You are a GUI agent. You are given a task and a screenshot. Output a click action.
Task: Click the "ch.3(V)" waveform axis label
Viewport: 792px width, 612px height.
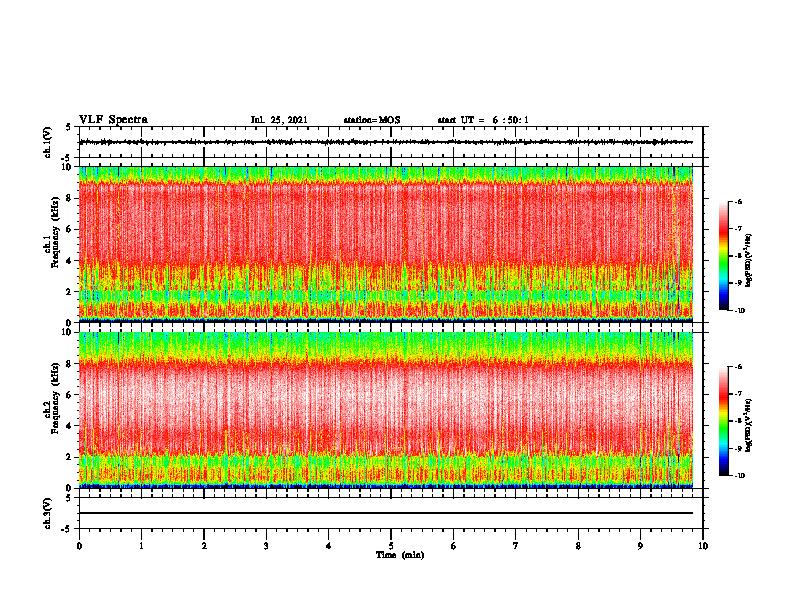(x=48, y=513)
